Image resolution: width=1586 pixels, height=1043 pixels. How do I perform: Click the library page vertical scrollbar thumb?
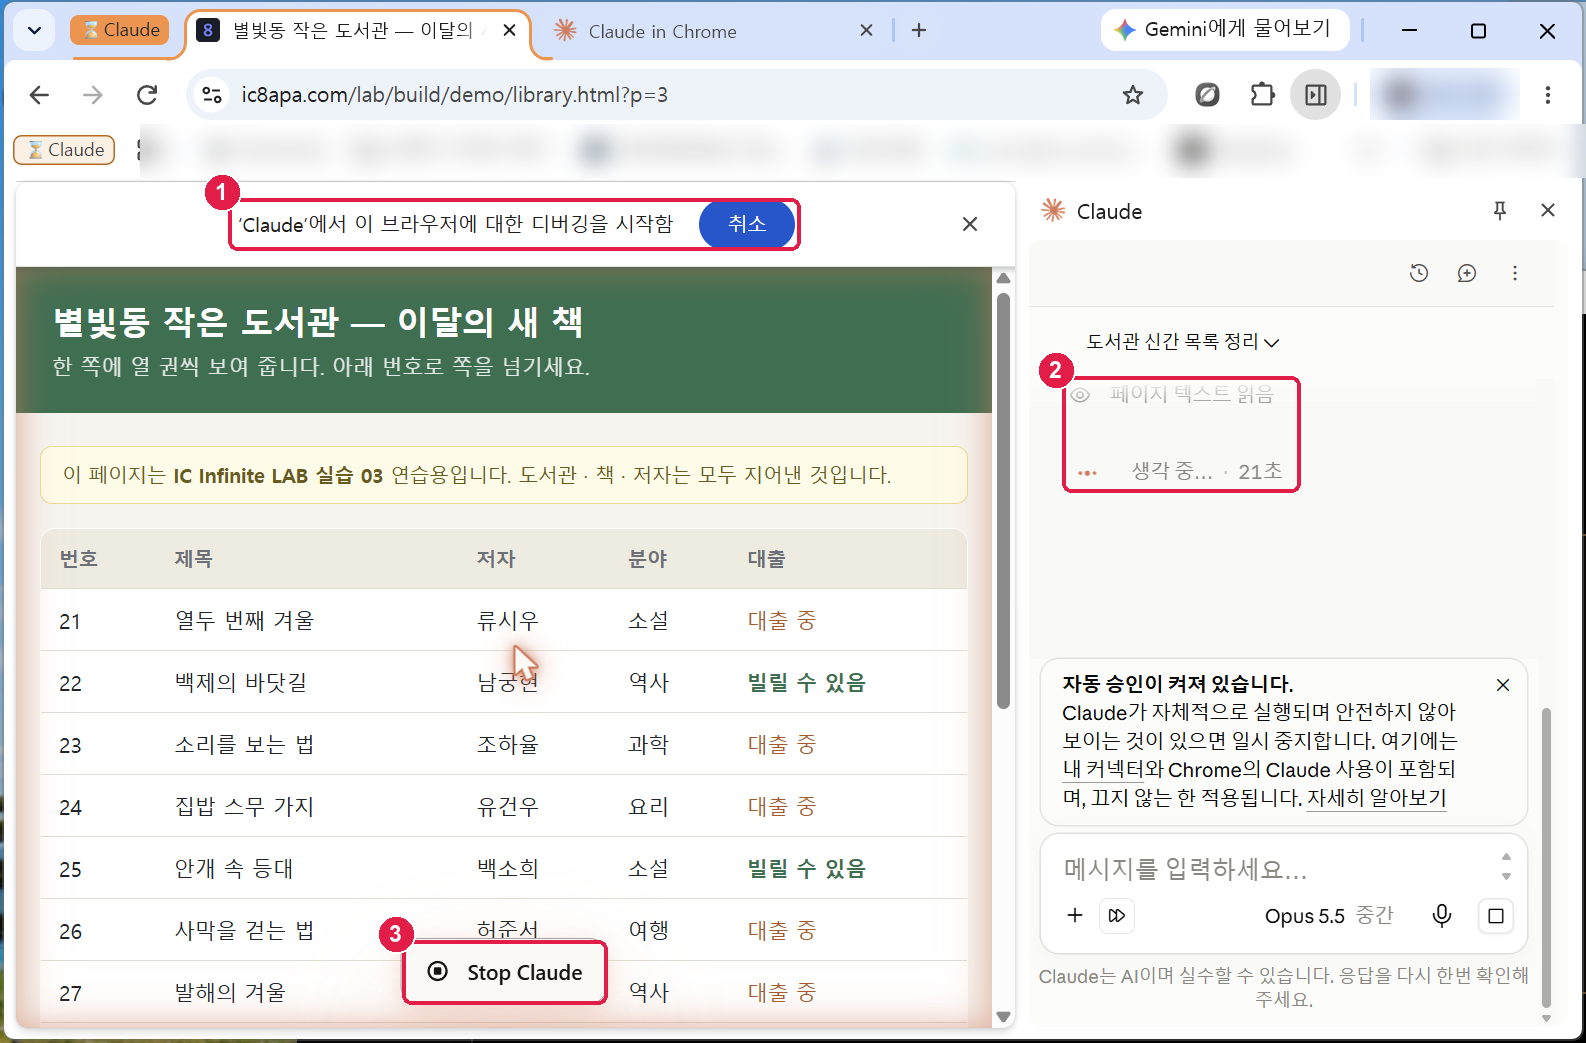point(1004,500)
